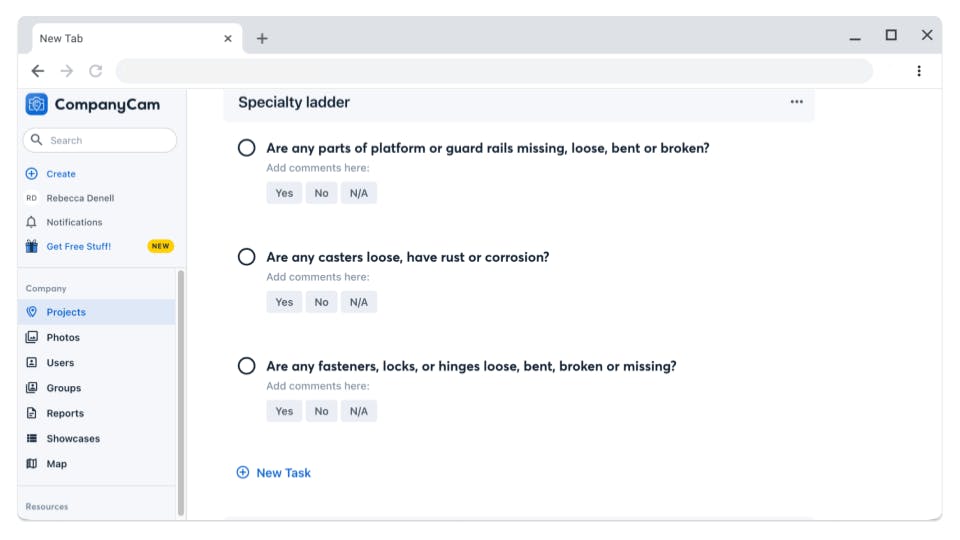Viewport: 960px width, 540px height.
Task: Open the browser three-dot menu
Action: coord(919,71)
